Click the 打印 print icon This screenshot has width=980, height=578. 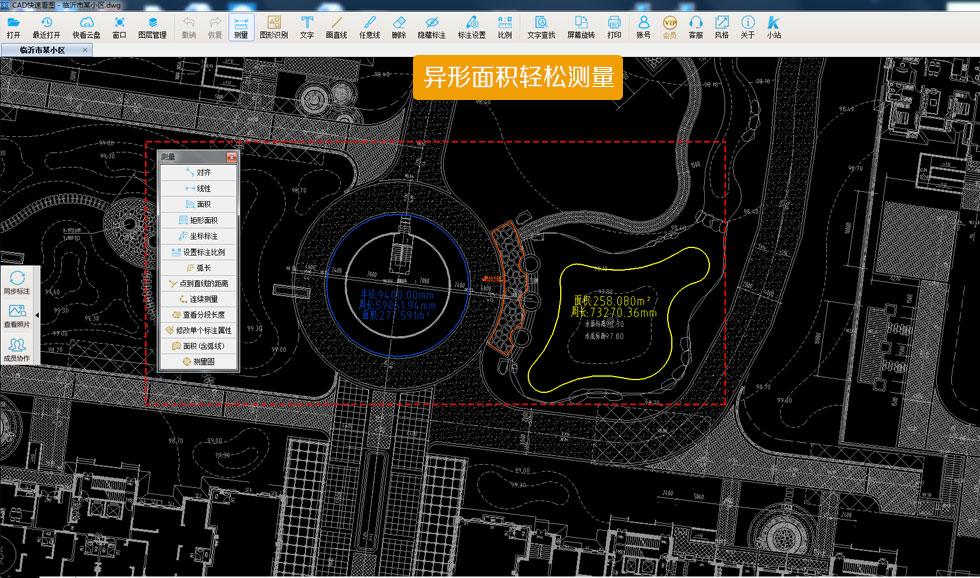point(614,26)
